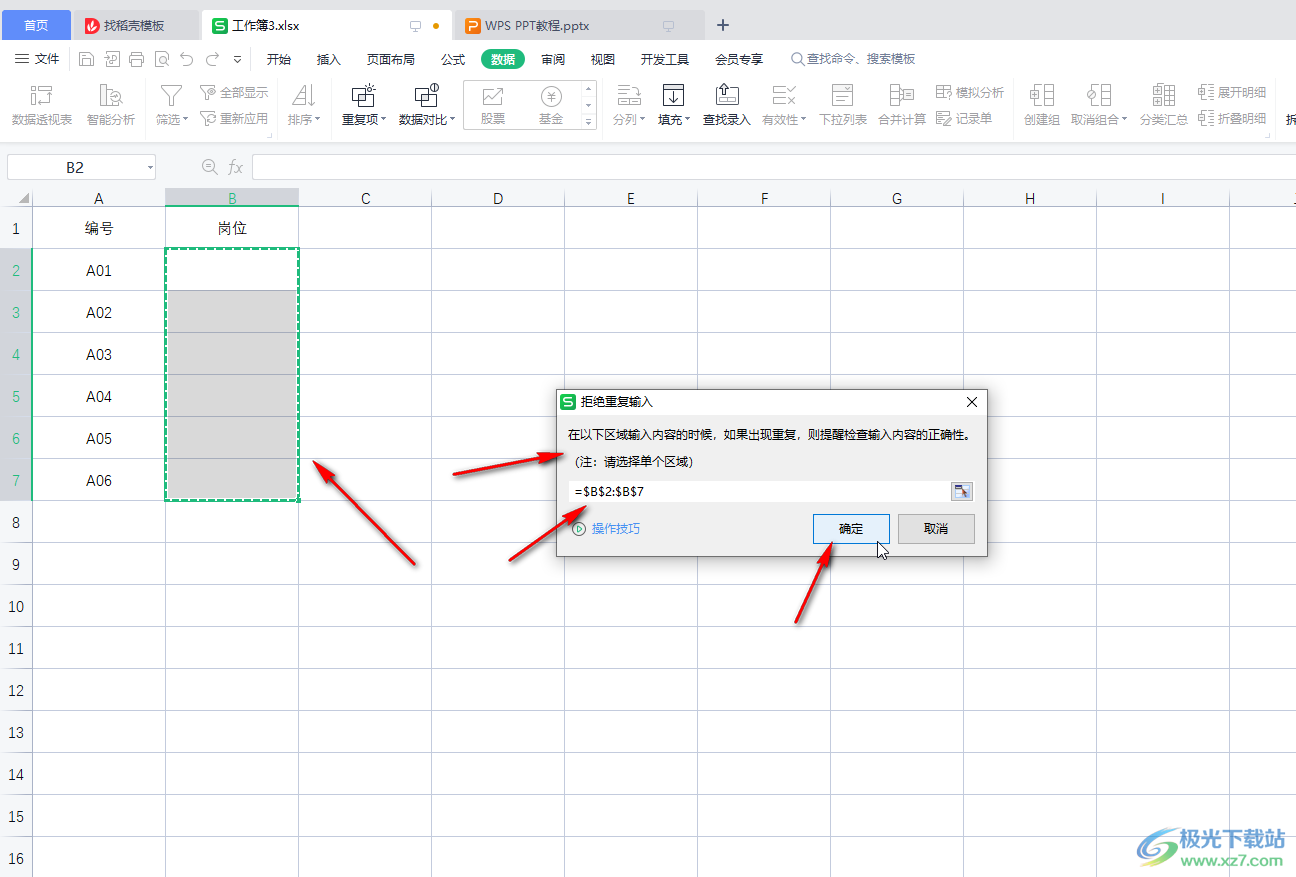Image resolution: width=1296 pixels, height=877 pixels.
Task: Click the formula bar input
Action: click(x=772, y=167)
